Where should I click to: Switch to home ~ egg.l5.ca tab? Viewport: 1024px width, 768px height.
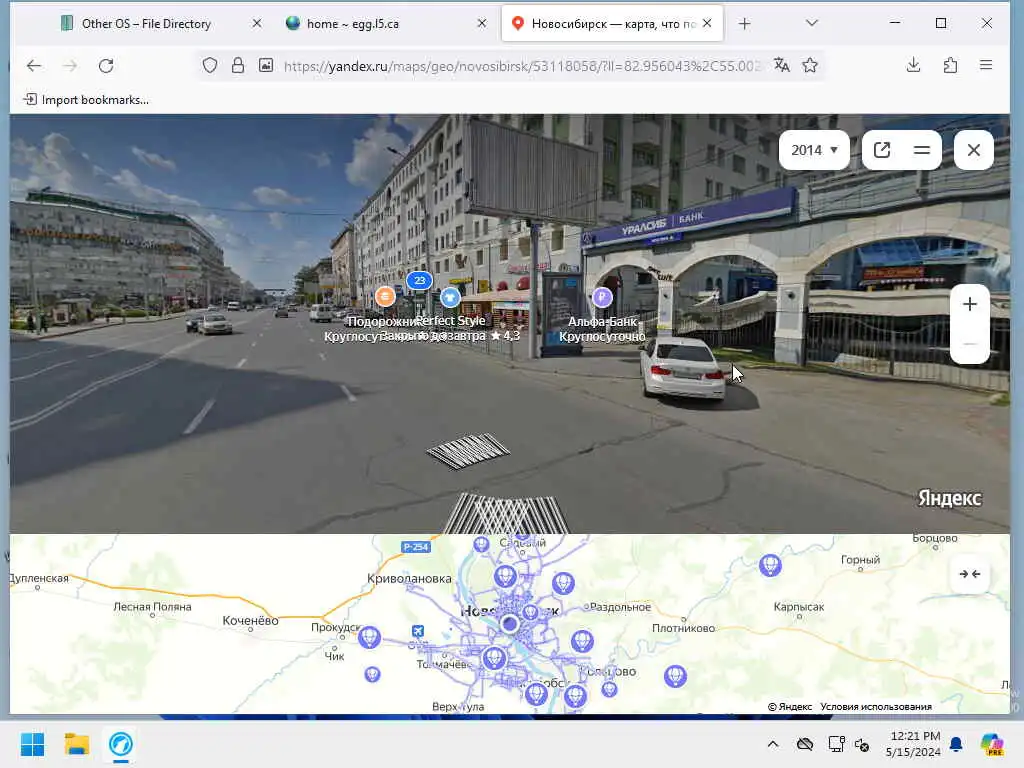[x=353, y=24]
